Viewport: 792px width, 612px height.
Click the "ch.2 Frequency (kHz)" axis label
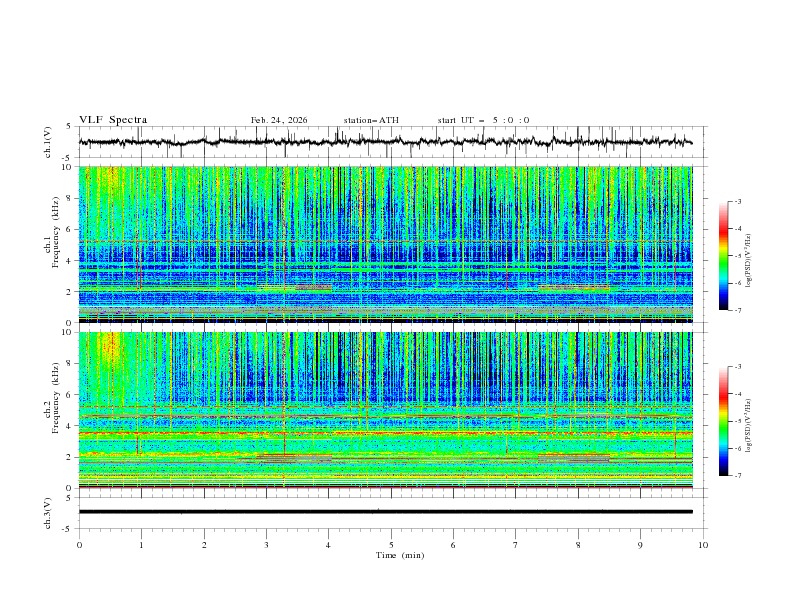(52, 398)
